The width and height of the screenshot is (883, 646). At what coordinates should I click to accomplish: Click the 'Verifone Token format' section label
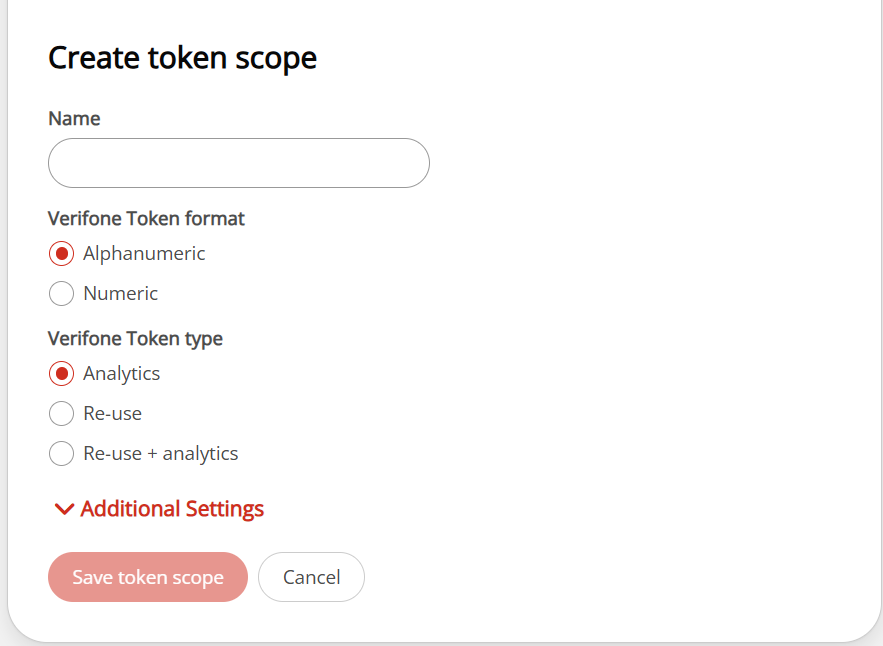[x=146, y=218]
